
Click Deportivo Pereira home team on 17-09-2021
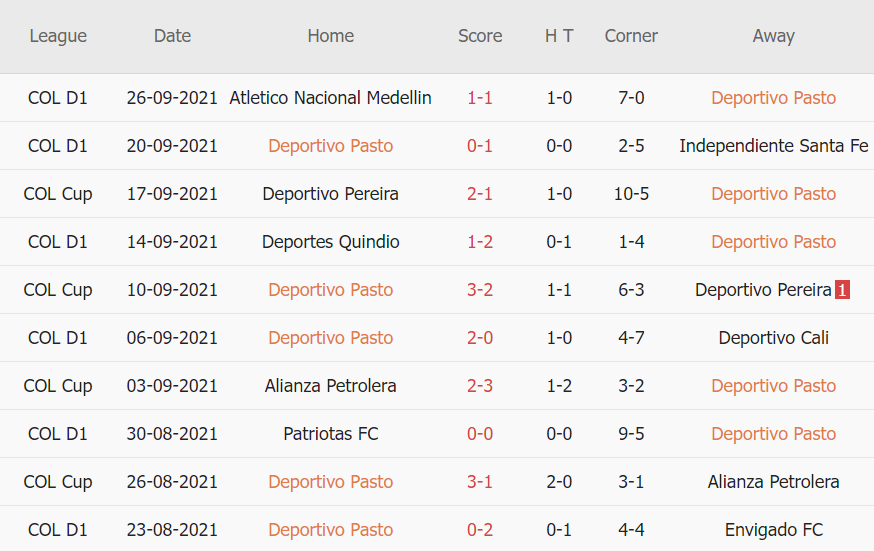coord(330,194)
